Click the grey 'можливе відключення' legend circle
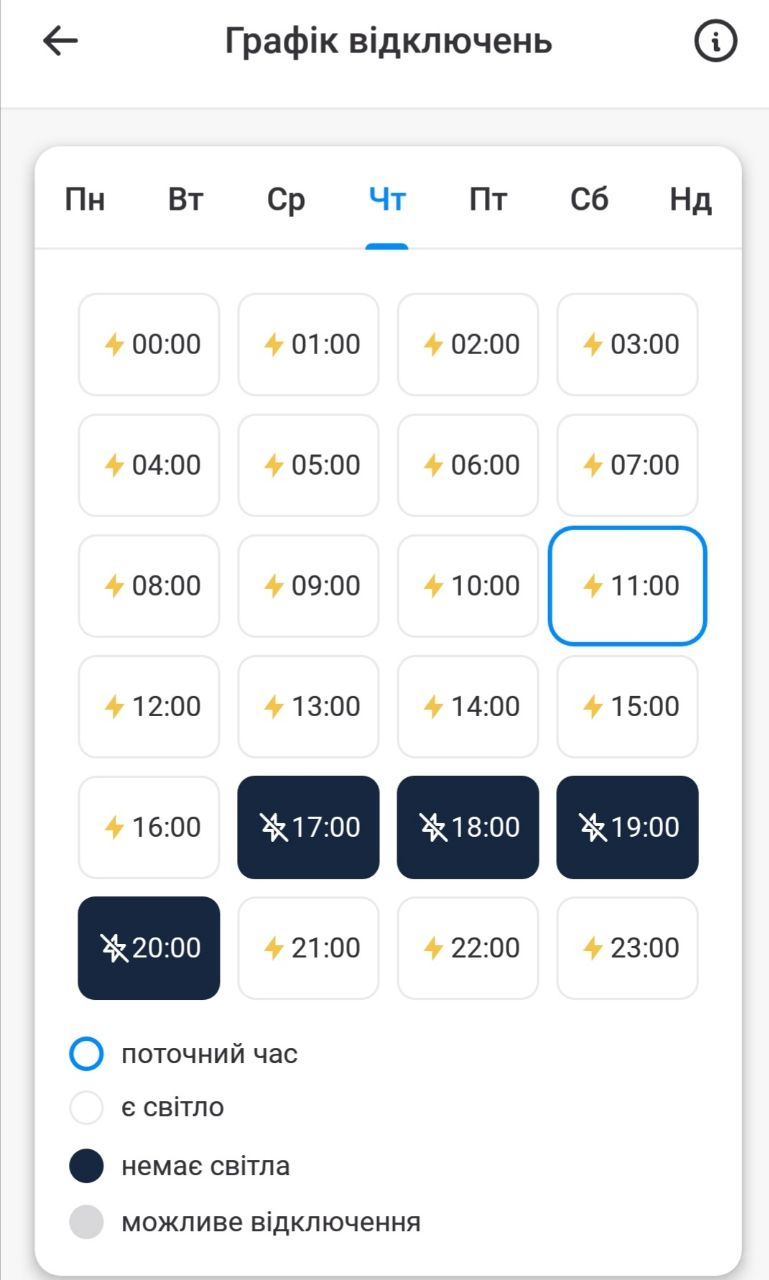The width and height of the screenshot is (769, 1280). (x=87, y=1222)
